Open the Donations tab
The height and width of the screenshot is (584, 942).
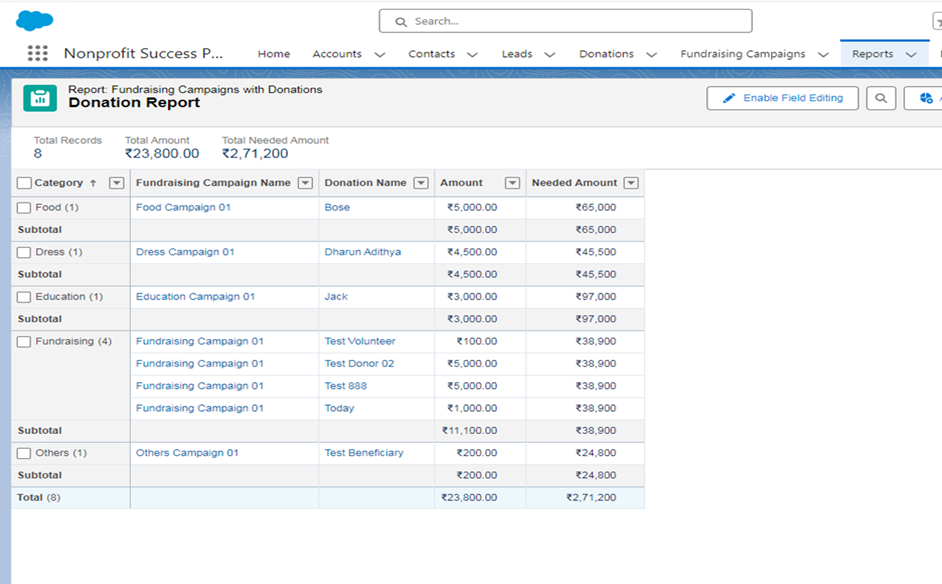click(606, 54)
